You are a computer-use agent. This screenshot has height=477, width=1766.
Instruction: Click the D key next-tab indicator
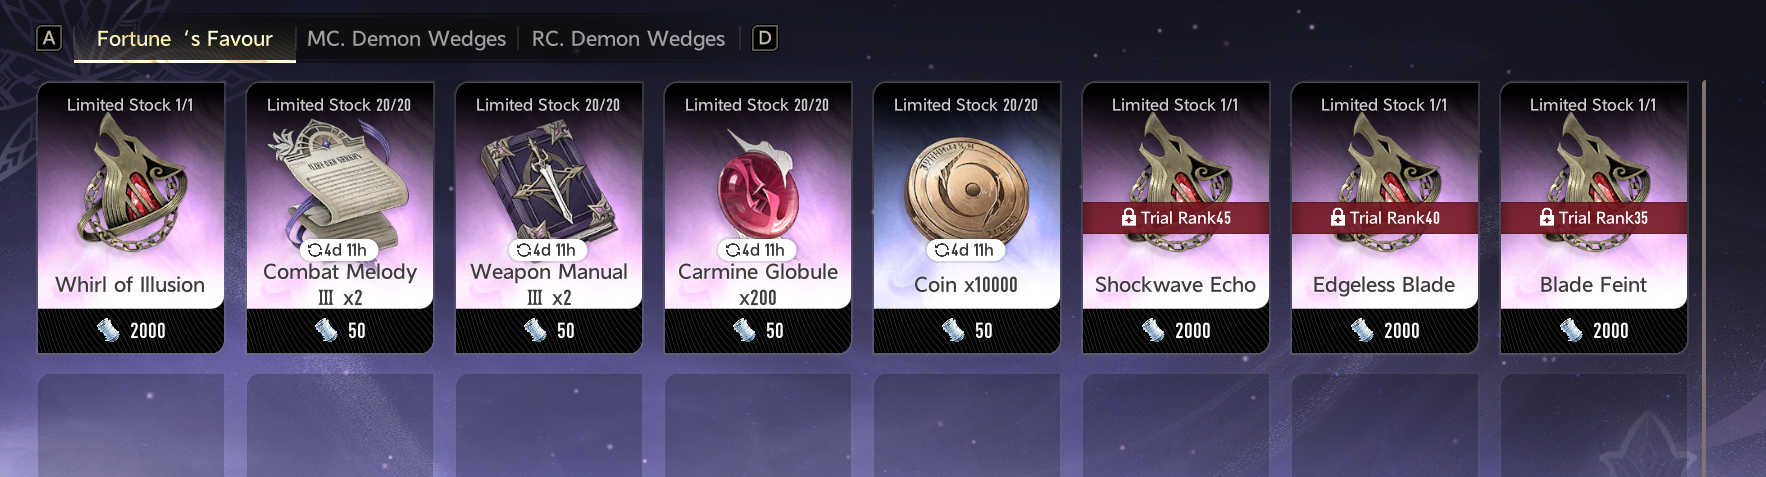(764, 38)
